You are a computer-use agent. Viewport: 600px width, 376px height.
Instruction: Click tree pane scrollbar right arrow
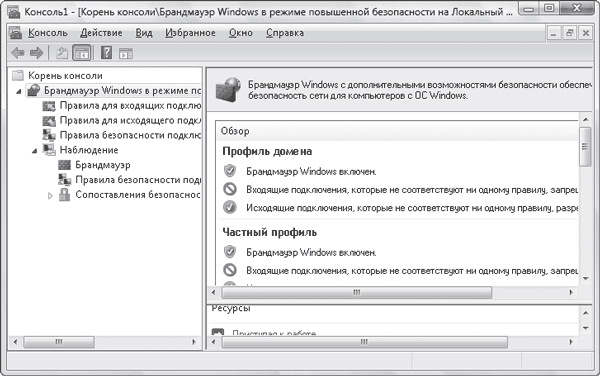[x=194, y=342]
